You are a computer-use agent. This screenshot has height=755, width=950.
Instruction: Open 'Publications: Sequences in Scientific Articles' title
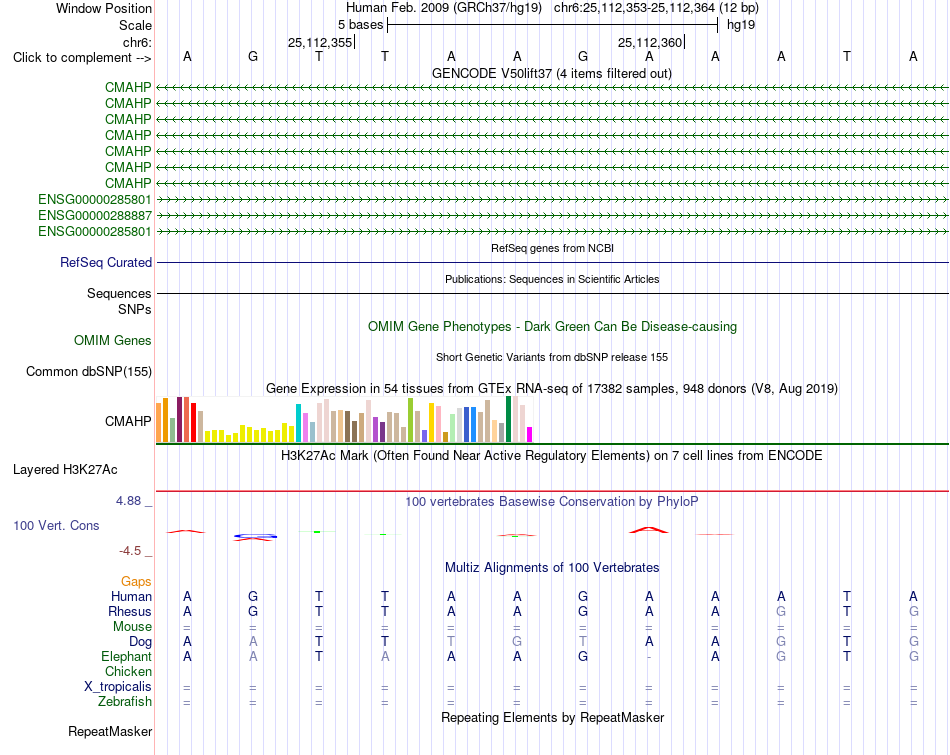coord(552,279)
